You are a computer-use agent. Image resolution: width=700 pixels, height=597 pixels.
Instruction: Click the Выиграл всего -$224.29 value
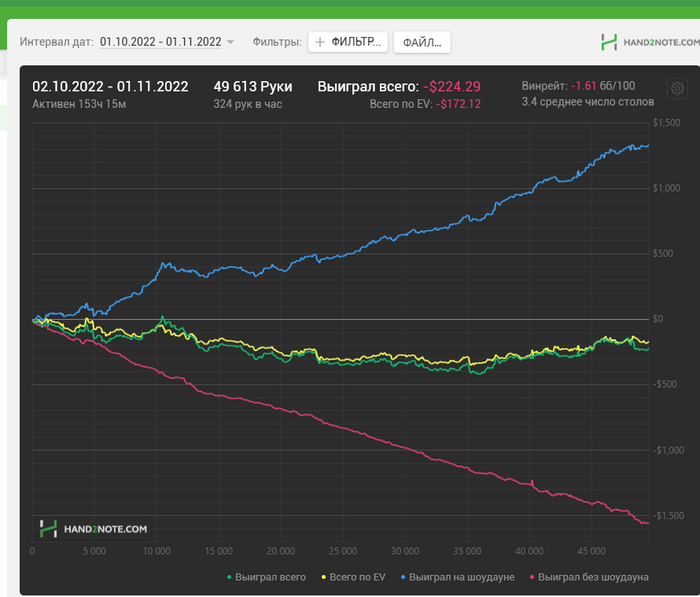click(x=452, y=86)
